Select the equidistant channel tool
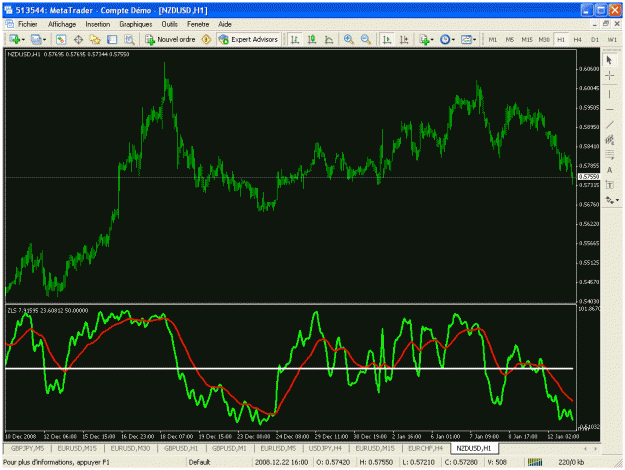This screenshot has height=470, width=625. [x=609, y=140]
